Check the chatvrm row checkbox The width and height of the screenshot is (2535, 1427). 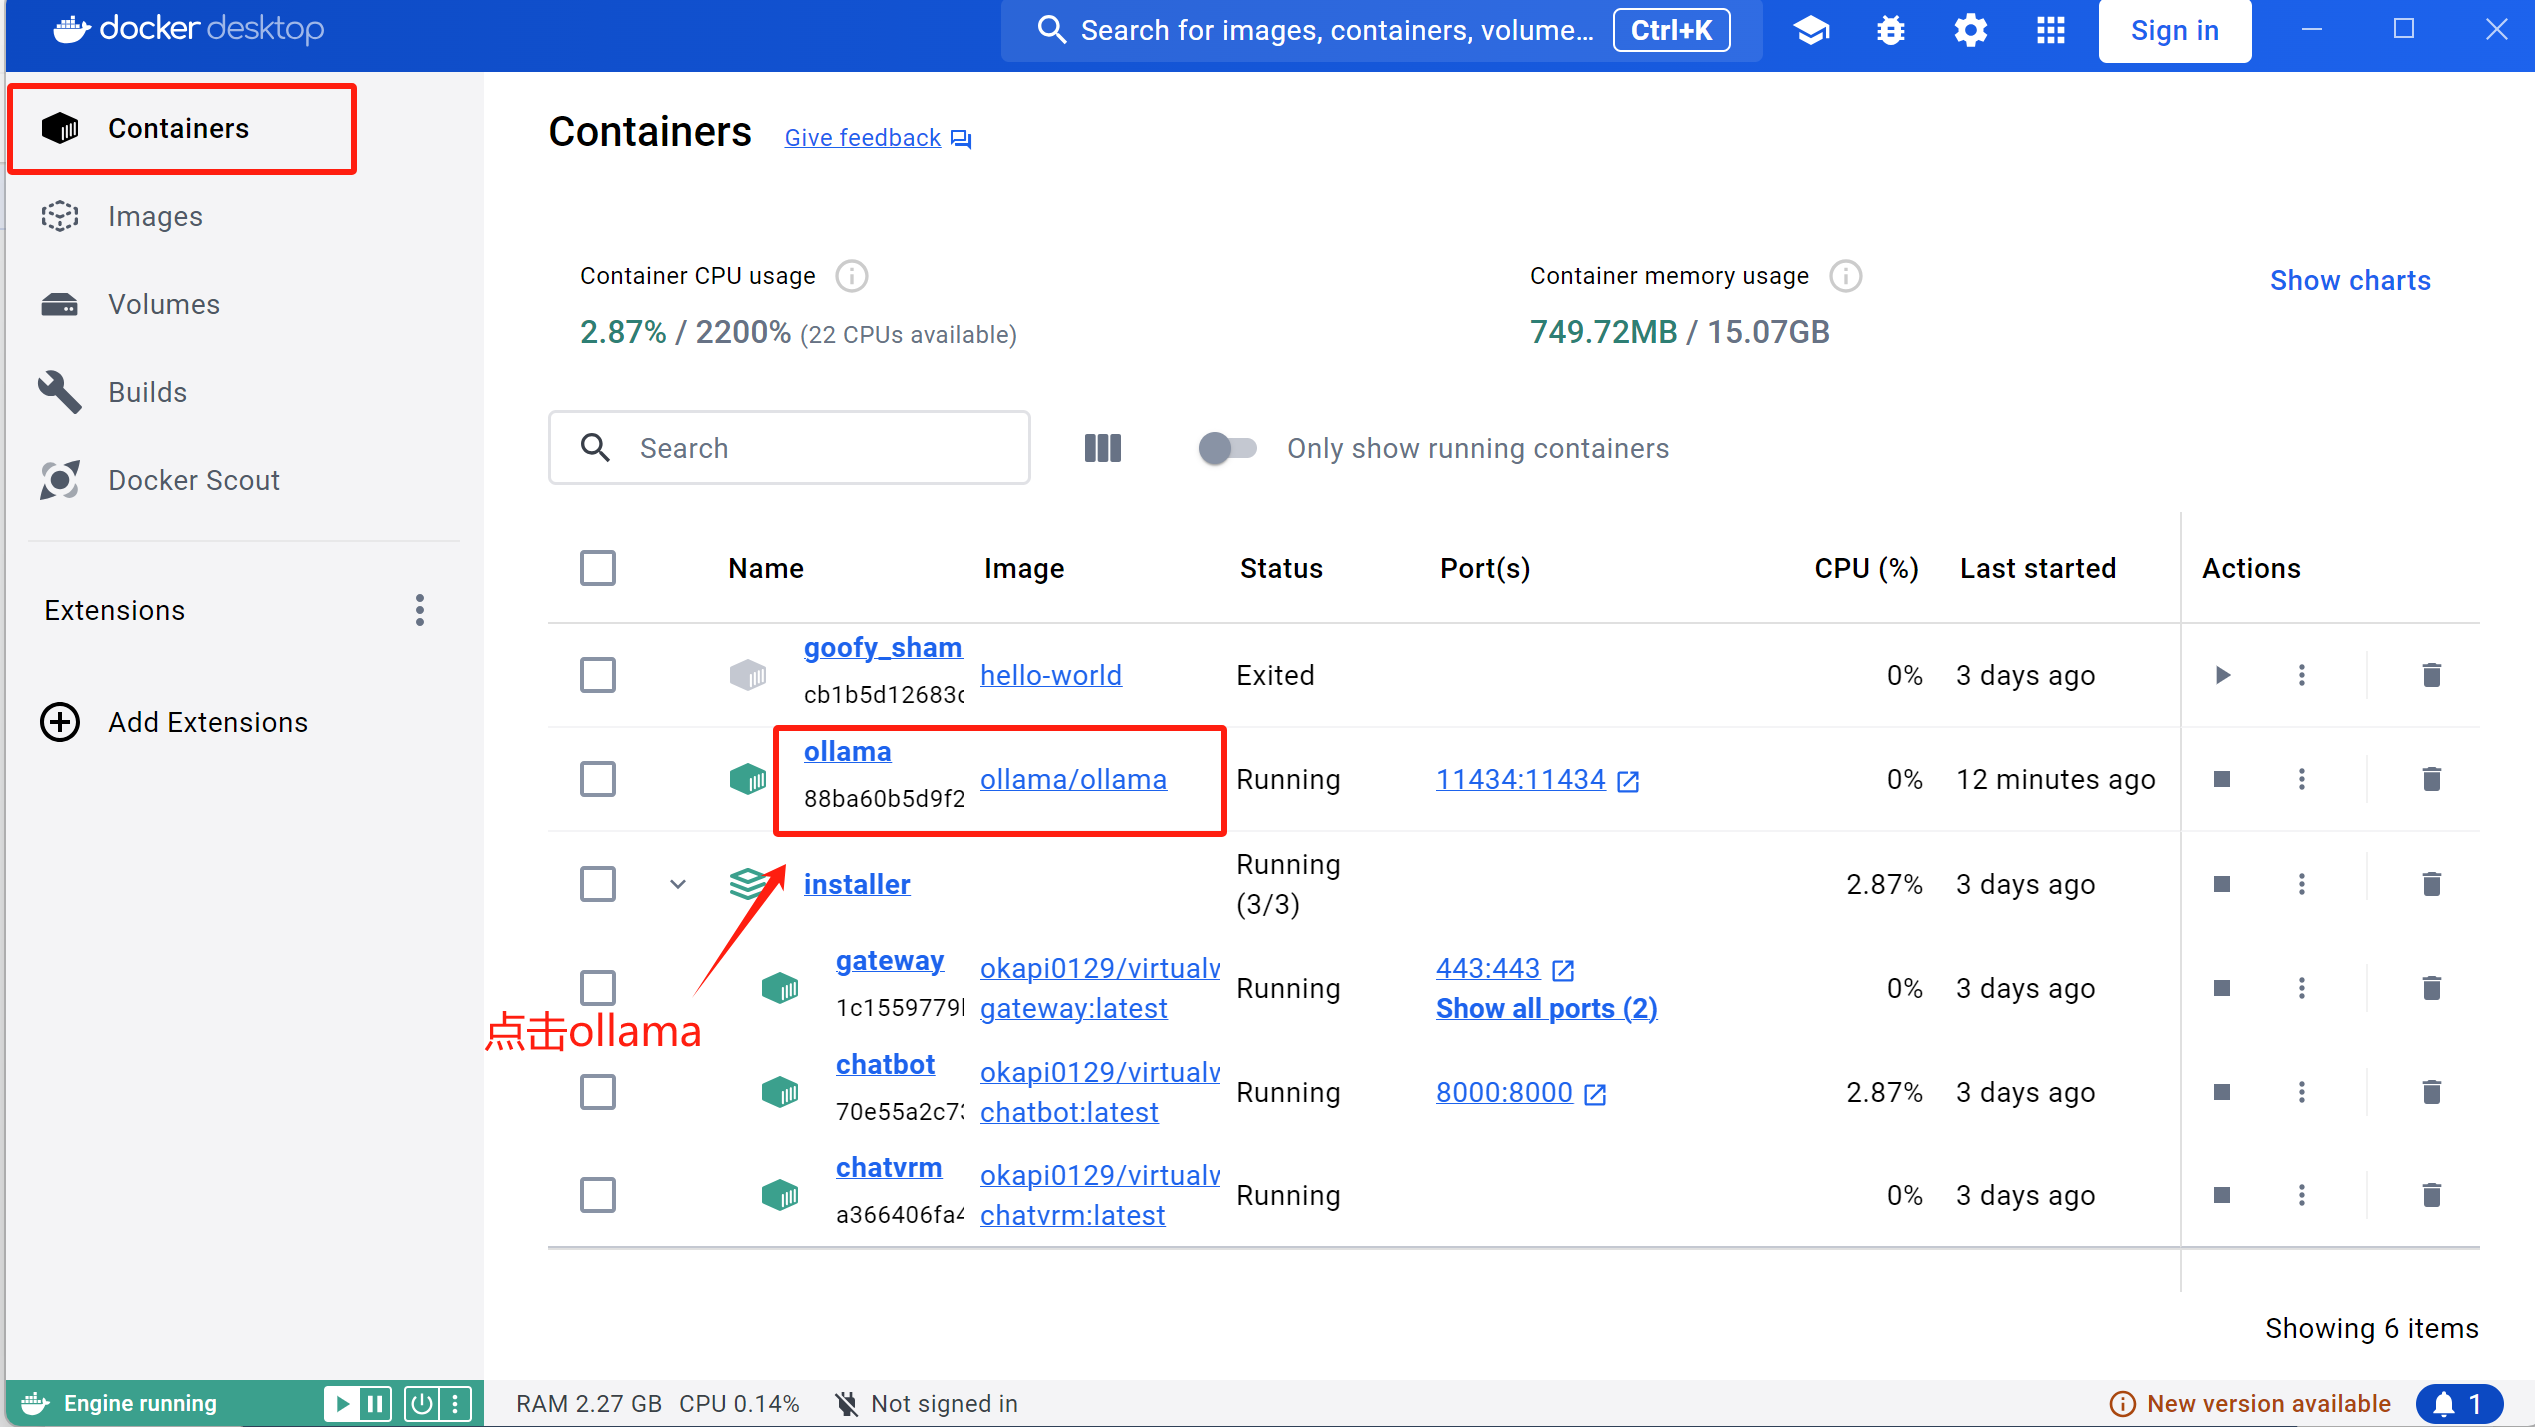point(598,1195)
